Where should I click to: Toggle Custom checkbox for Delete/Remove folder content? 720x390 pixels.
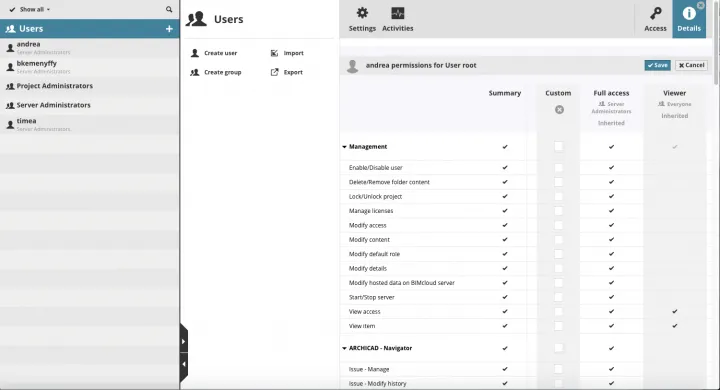(558, 182)
